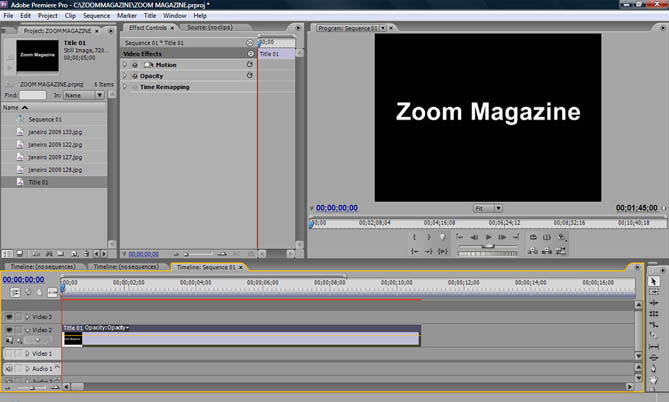Viewport: 669px width, 402px height.
Task: Select the Hand tool in the tools panel
Action: tap(653, 378)
